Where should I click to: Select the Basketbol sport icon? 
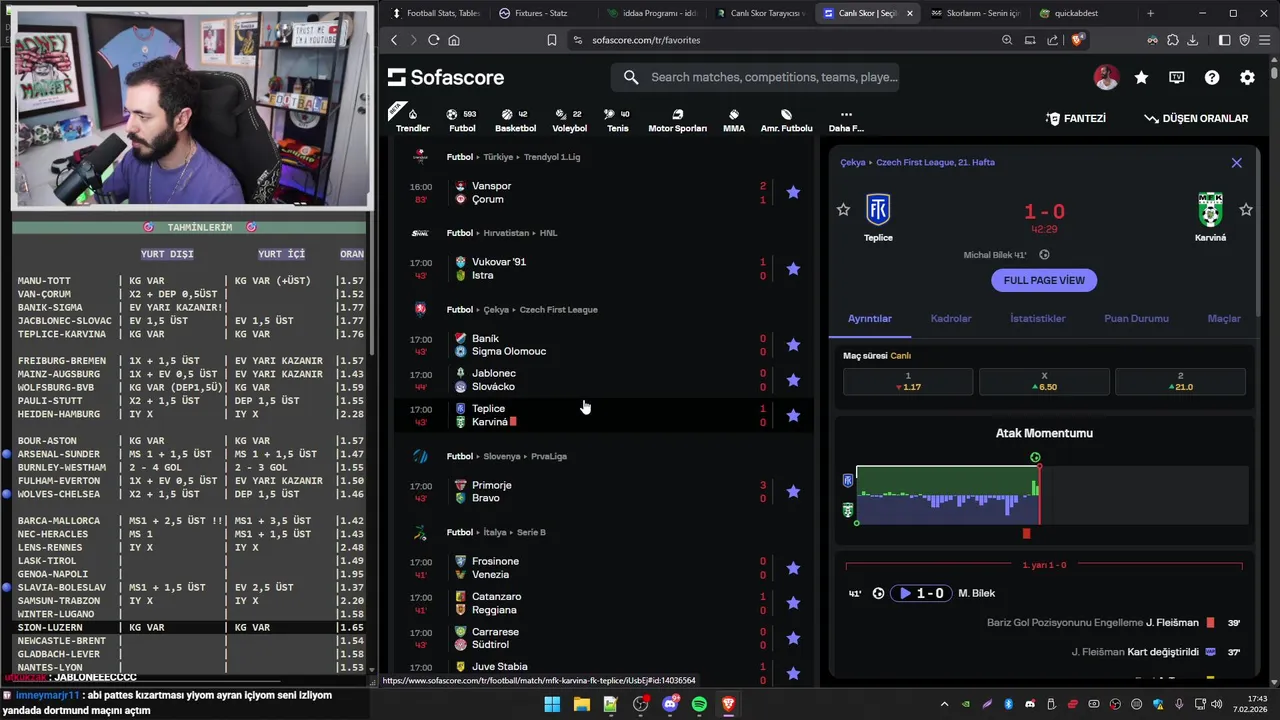pyautogui.click(x=515, y=120)
